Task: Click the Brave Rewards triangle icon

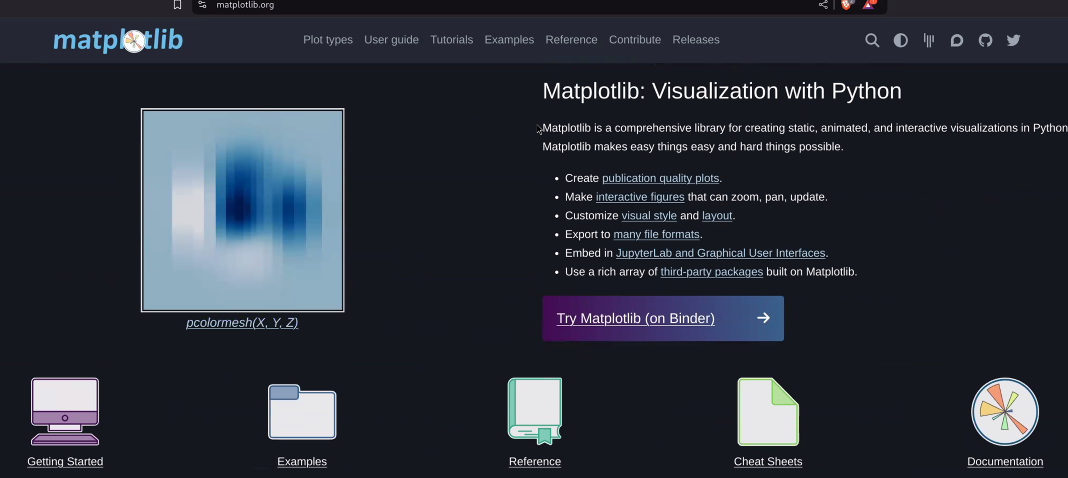Action: [x=869, y=4]
